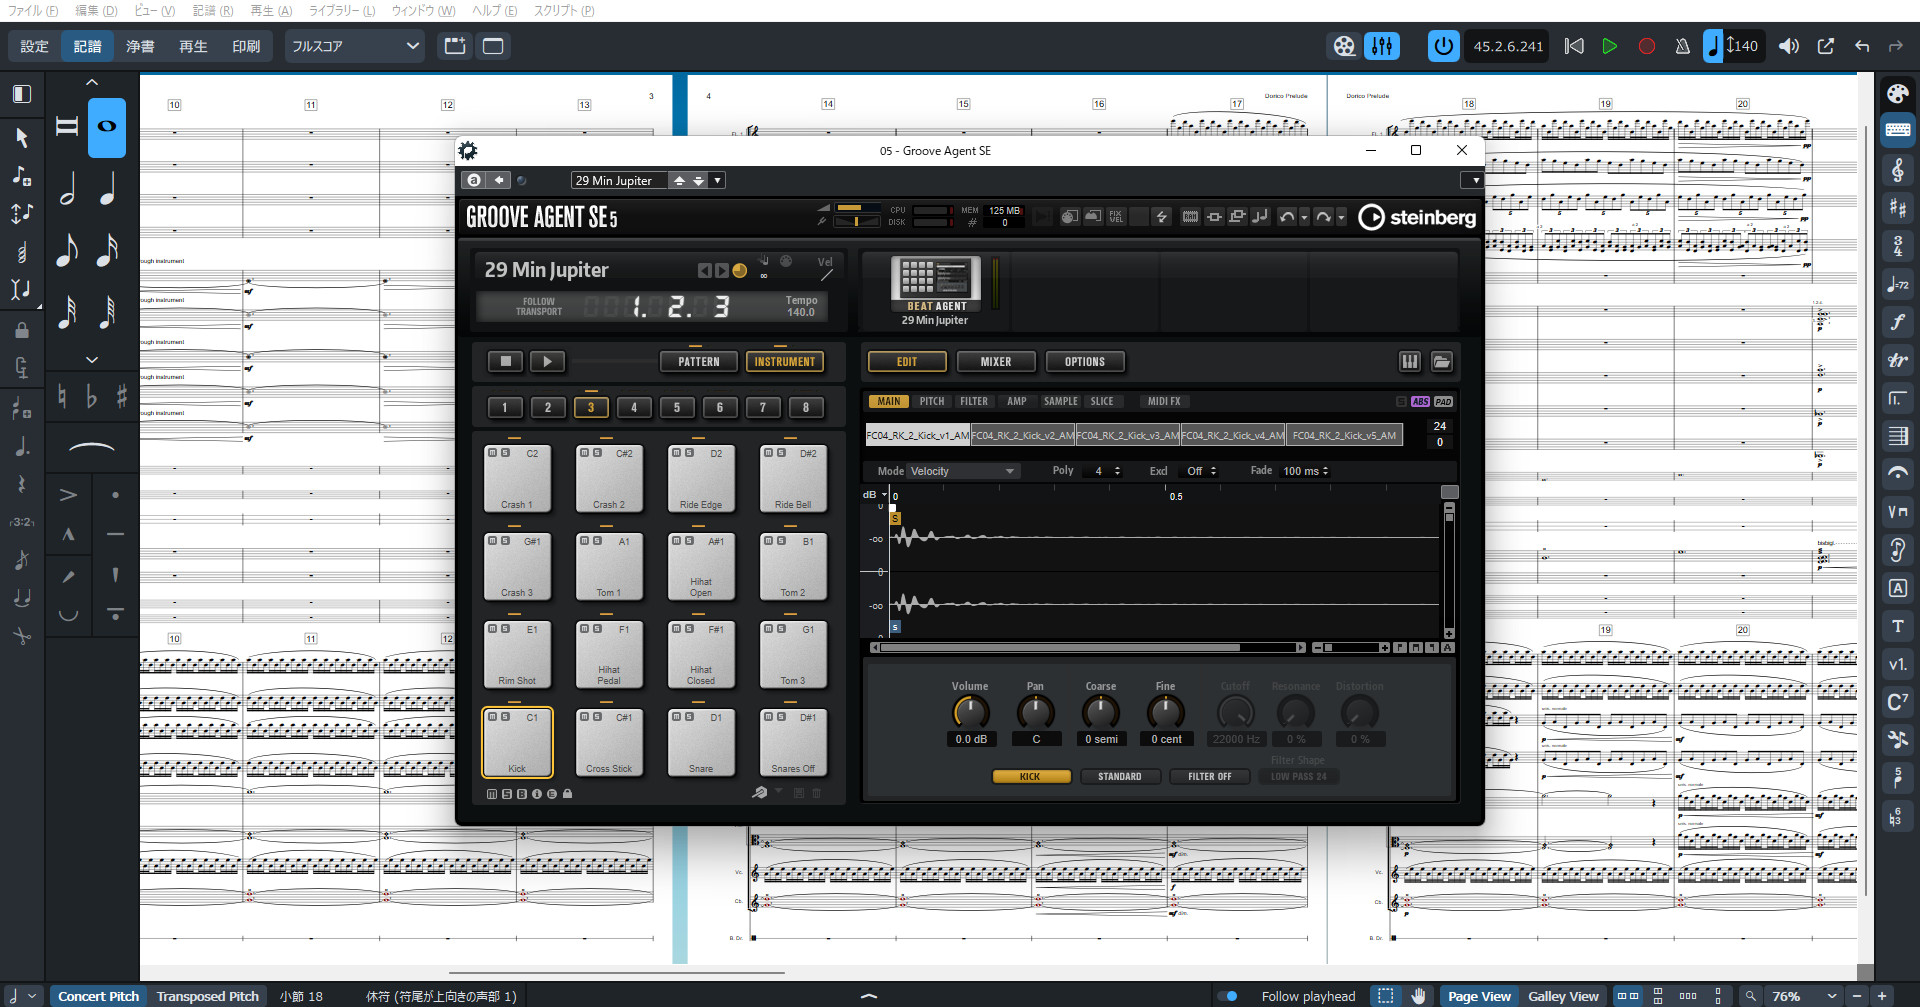Toggle the audio engine power button
The width and height of the screenshot is (1920, 1007).
pos(1443,46)
